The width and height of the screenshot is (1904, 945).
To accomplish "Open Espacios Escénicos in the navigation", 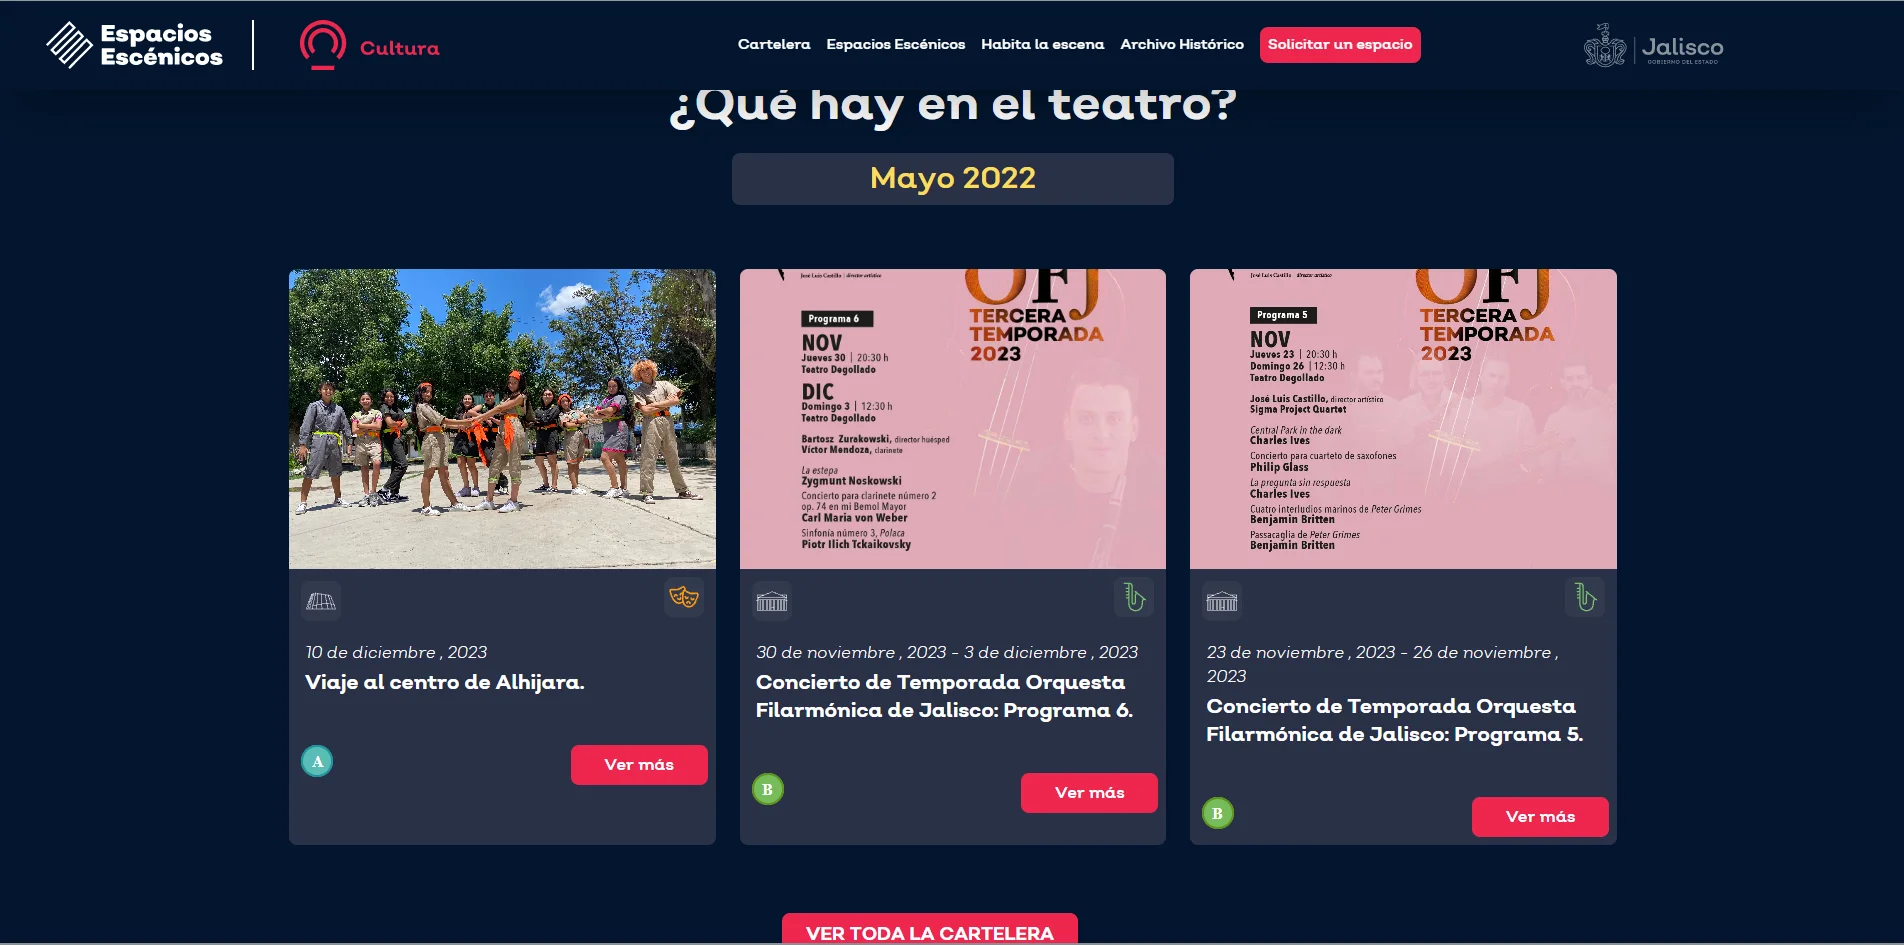I will click(896, 44).
